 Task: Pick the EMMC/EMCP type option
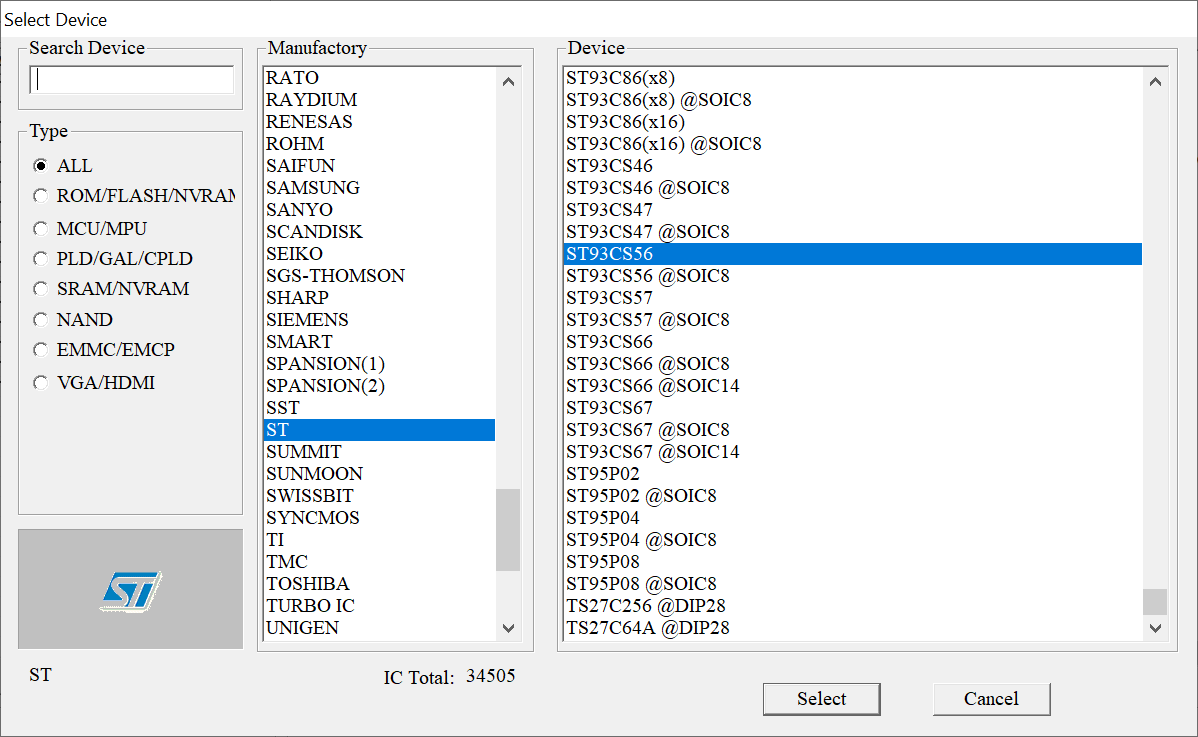click(40, 350)
